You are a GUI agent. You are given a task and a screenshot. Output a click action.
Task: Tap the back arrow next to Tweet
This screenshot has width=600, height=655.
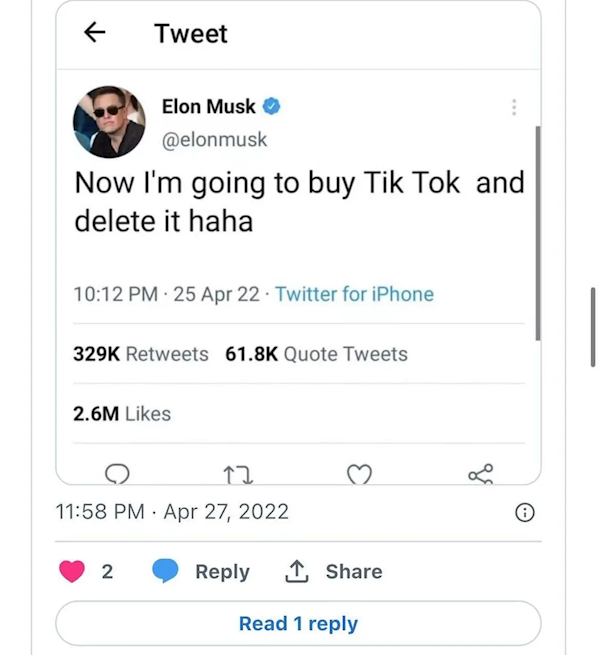(94, 33)
